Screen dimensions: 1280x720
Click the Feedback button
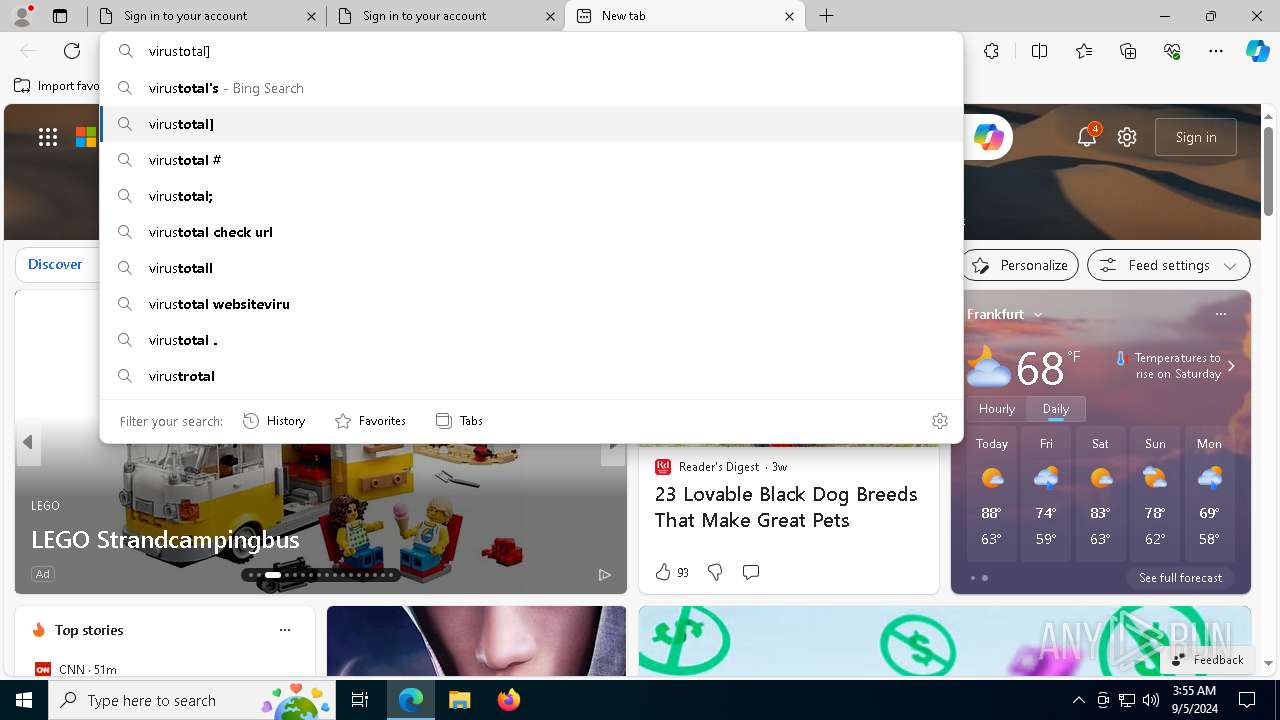coord(1207,659)
